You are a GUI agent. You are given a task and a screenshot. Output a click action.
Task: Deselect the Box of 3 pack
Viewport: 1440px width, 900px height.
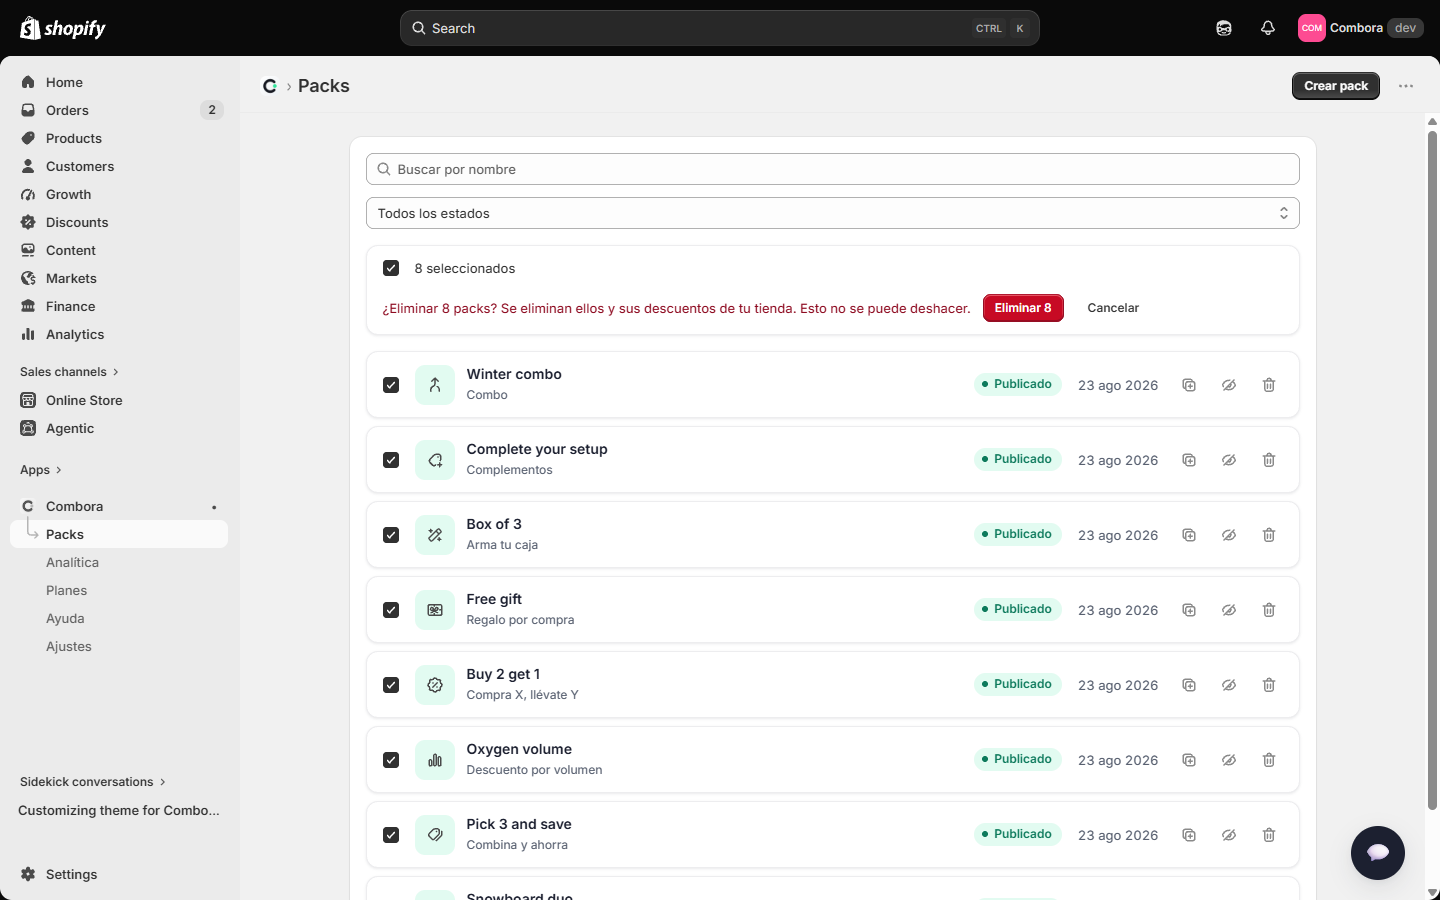tap(391, 535)
